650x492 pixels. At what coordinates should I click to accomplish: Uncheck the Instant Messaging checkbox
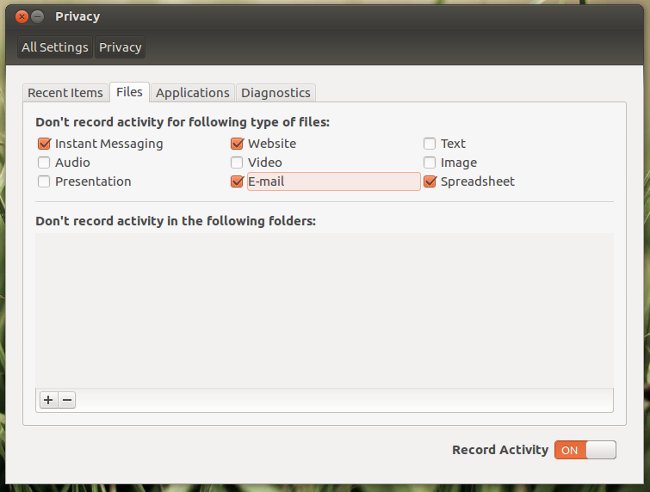(44, 144)
